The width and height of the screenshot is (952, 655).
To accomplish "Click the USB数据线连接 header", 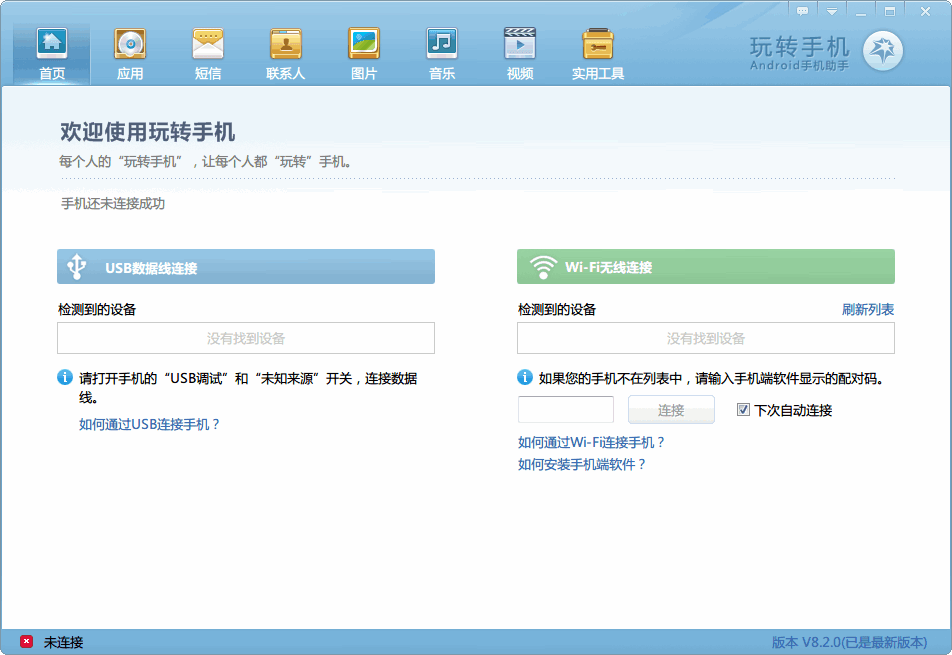I will click(x=246, y=267).
